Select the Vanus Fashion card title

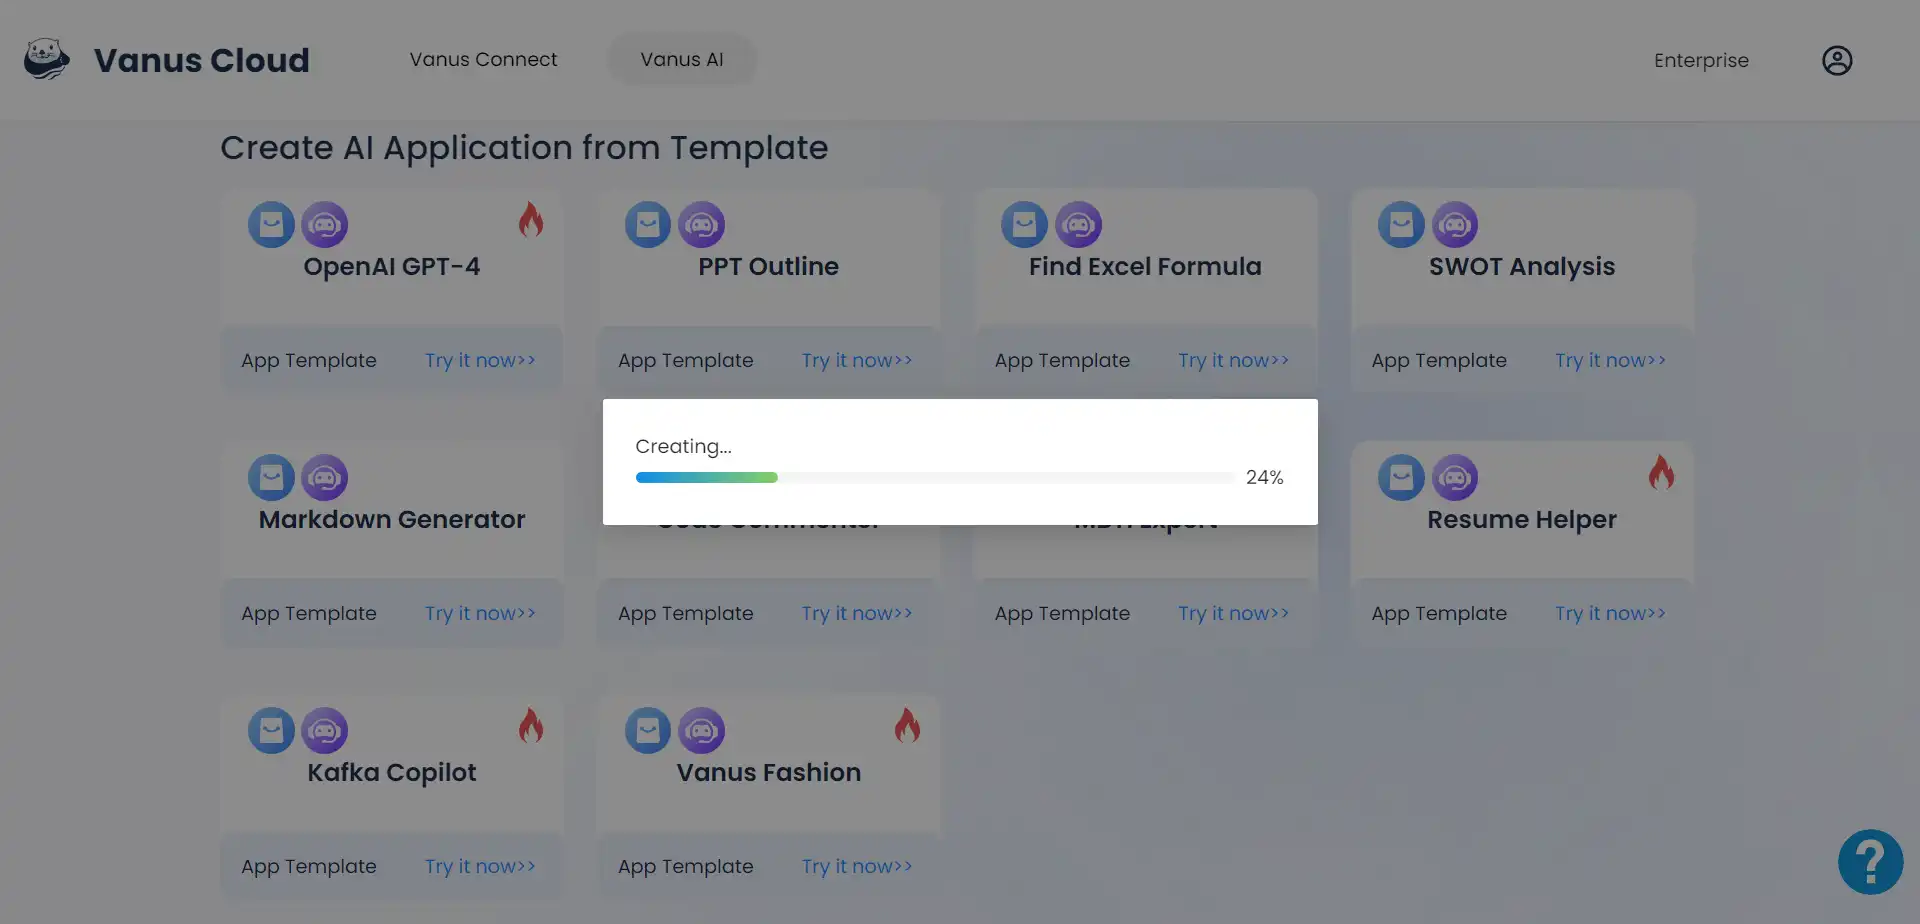click(x=768, y=773)
